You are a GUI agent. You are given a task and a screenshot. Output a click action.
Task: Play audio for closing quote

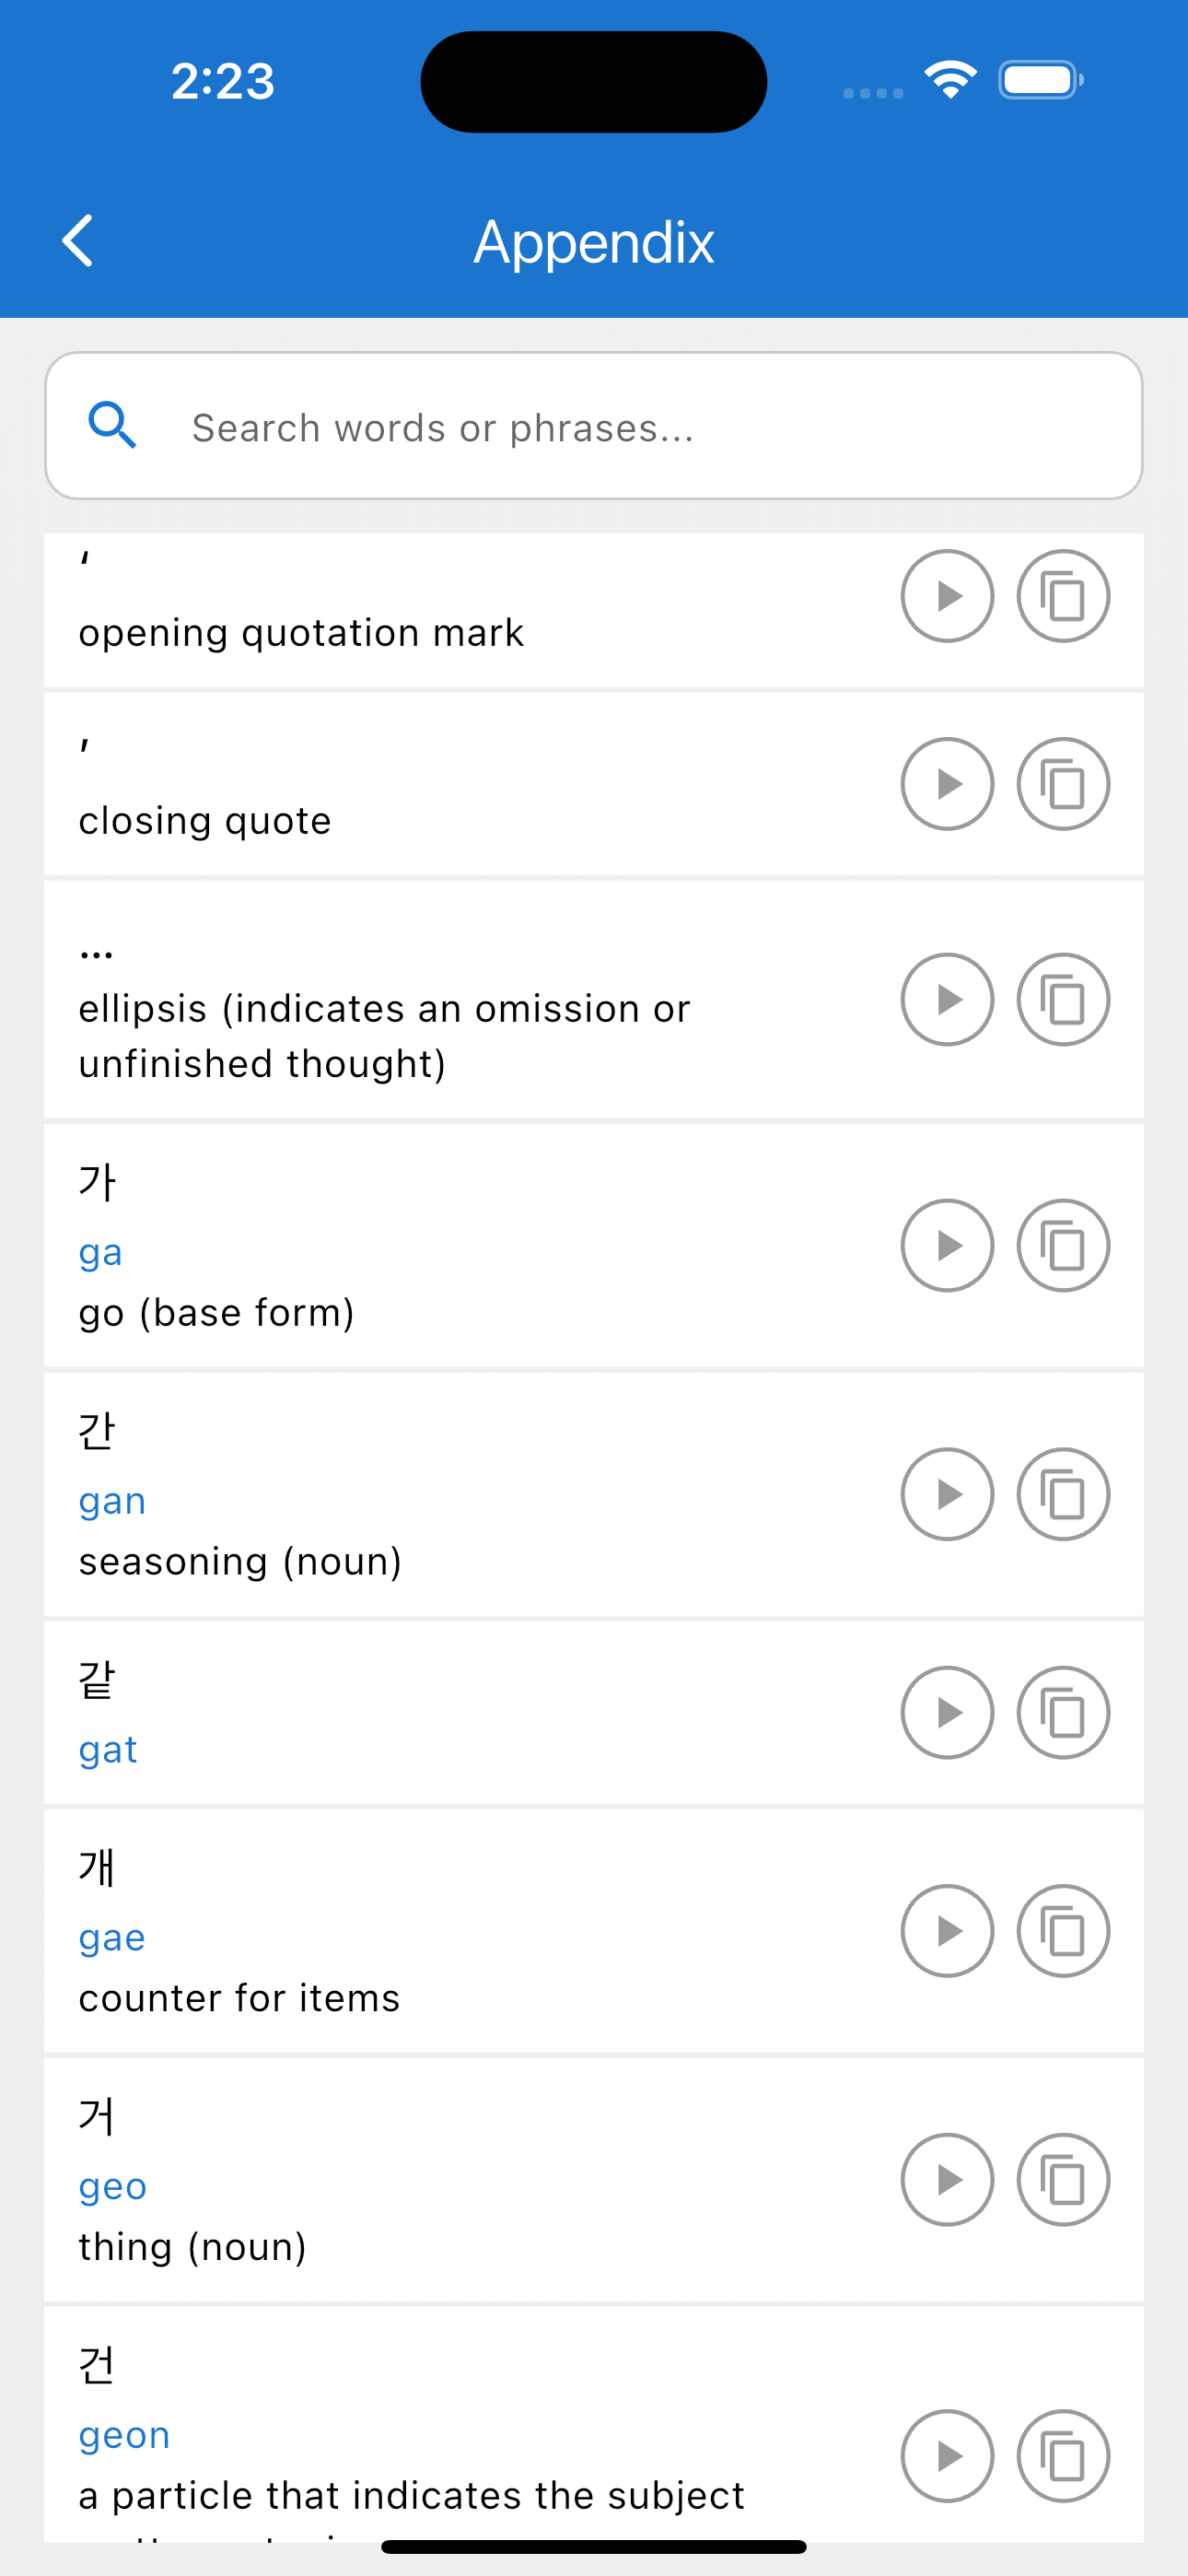[947, 784]
